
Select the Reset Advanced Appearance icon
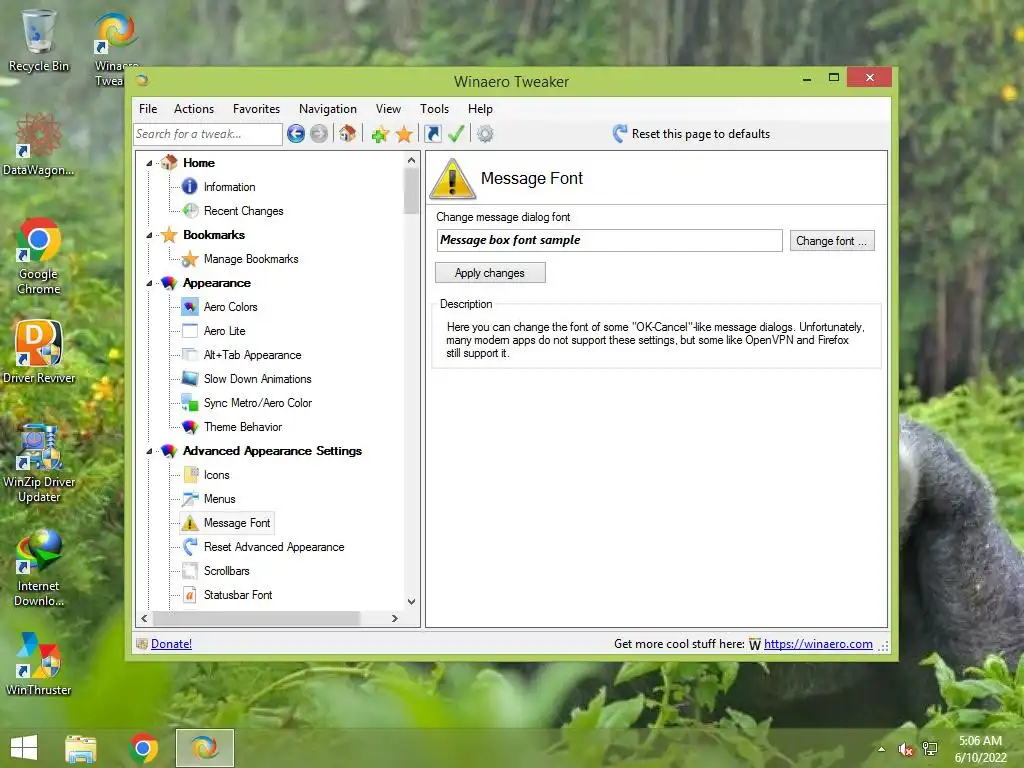tap(190, 547)
